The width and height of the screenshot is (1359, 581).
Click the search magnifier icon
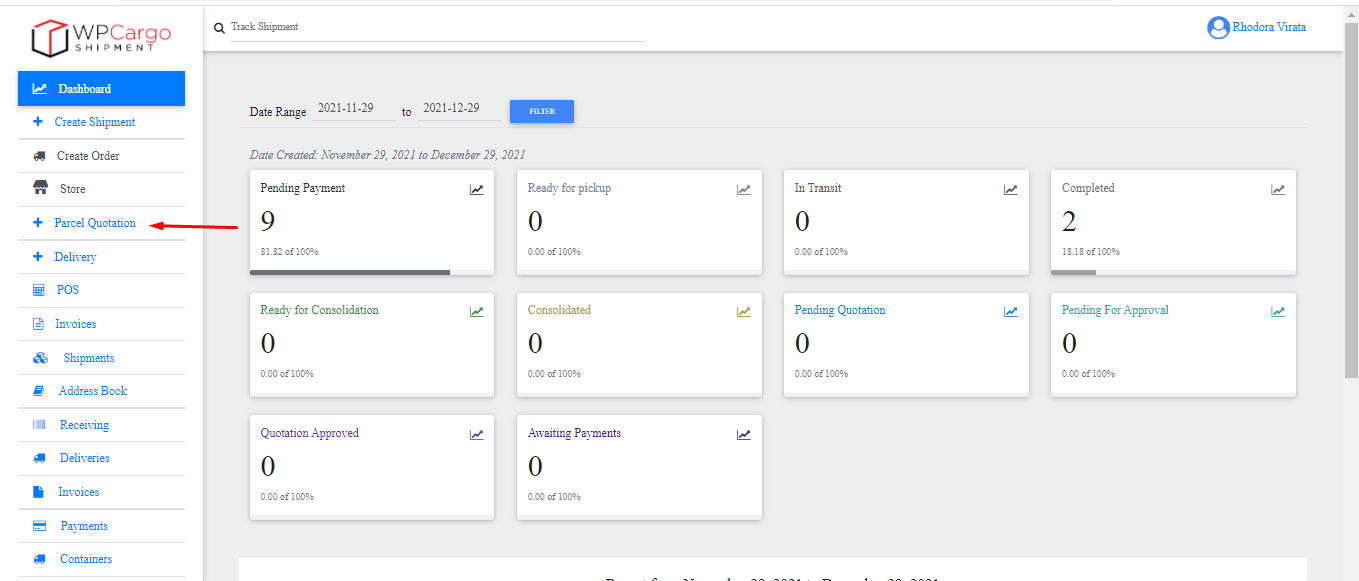tap(219, 28)
